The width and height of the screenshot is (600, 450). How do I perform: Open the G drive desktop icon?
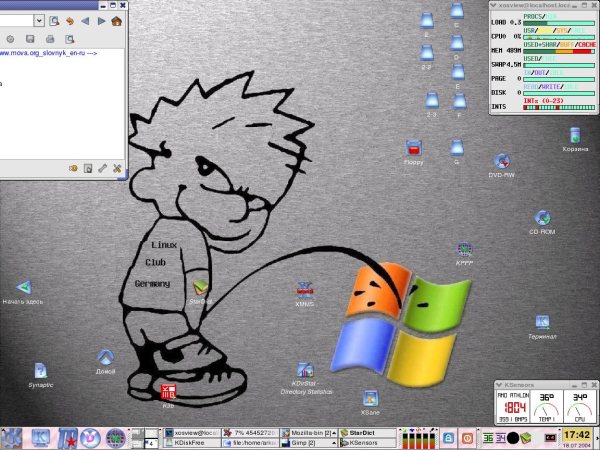pos(456,147)
